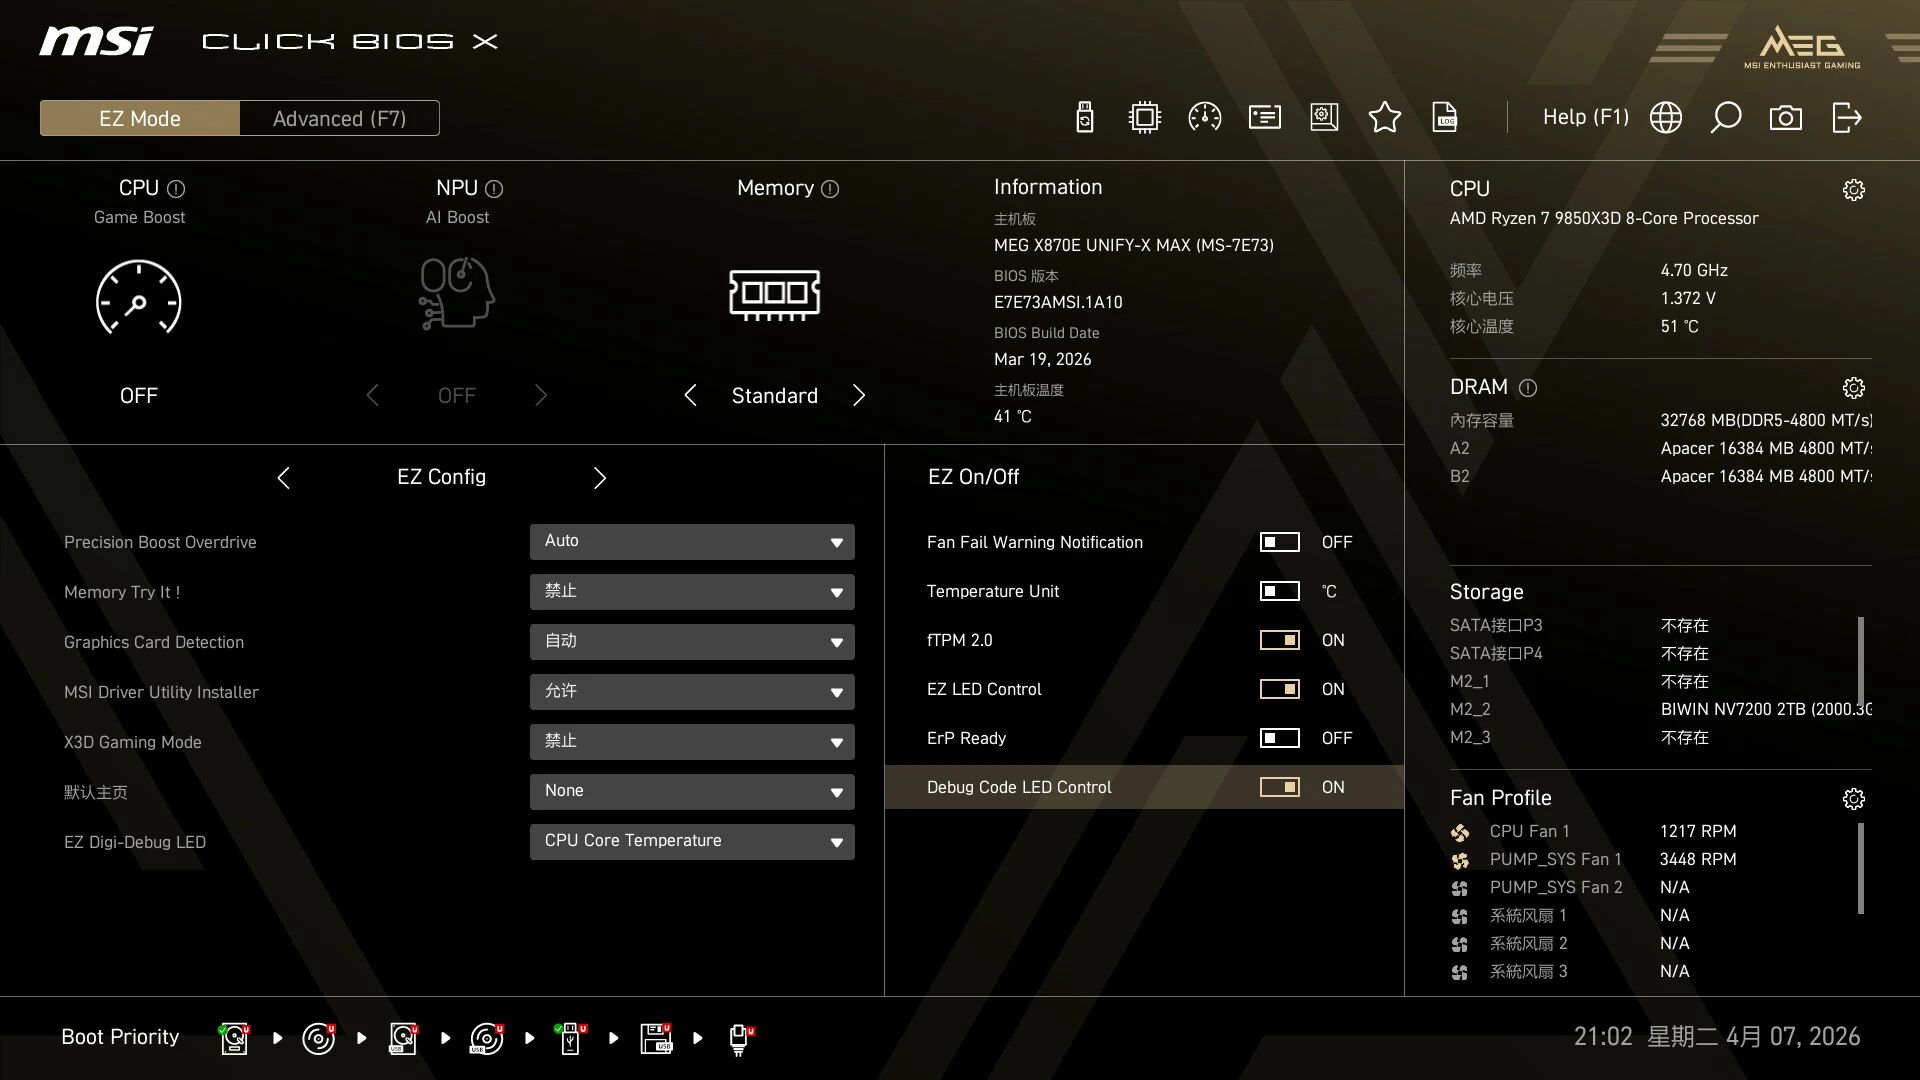Image resolution: width=1920 pixels, height=1080 pixels.
Task: Expand X3D Gaming Mode dropdown
Action: [x=692, y=742]
